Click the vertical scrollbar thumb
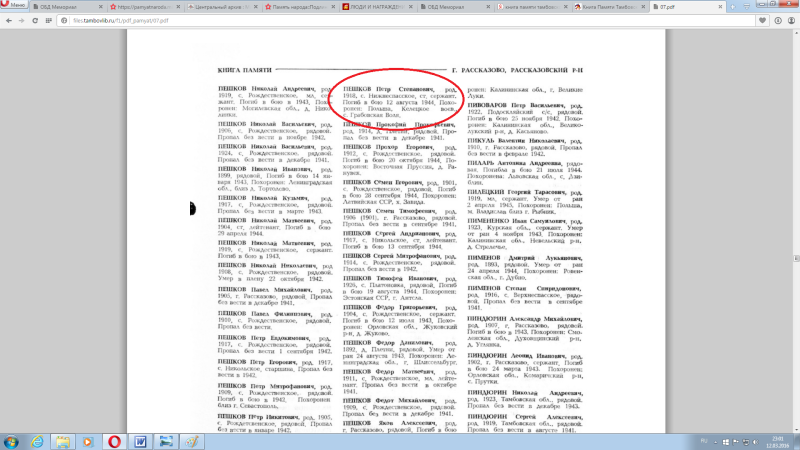 [796, 259]
